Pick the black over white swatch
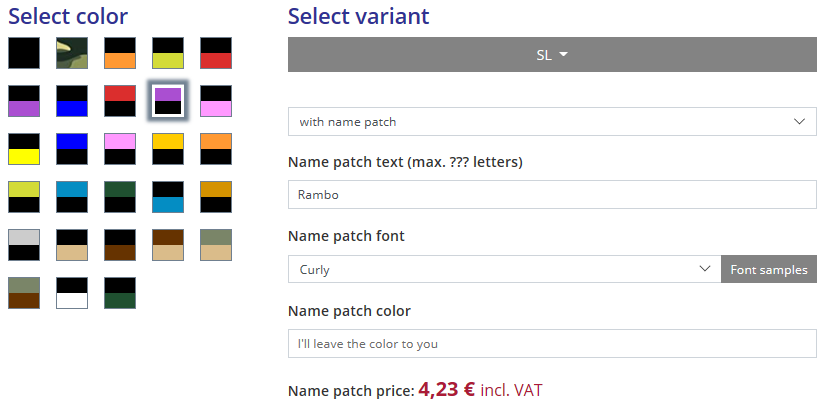The height and width of the screenshot is (415, 821). tap(72, 293)
